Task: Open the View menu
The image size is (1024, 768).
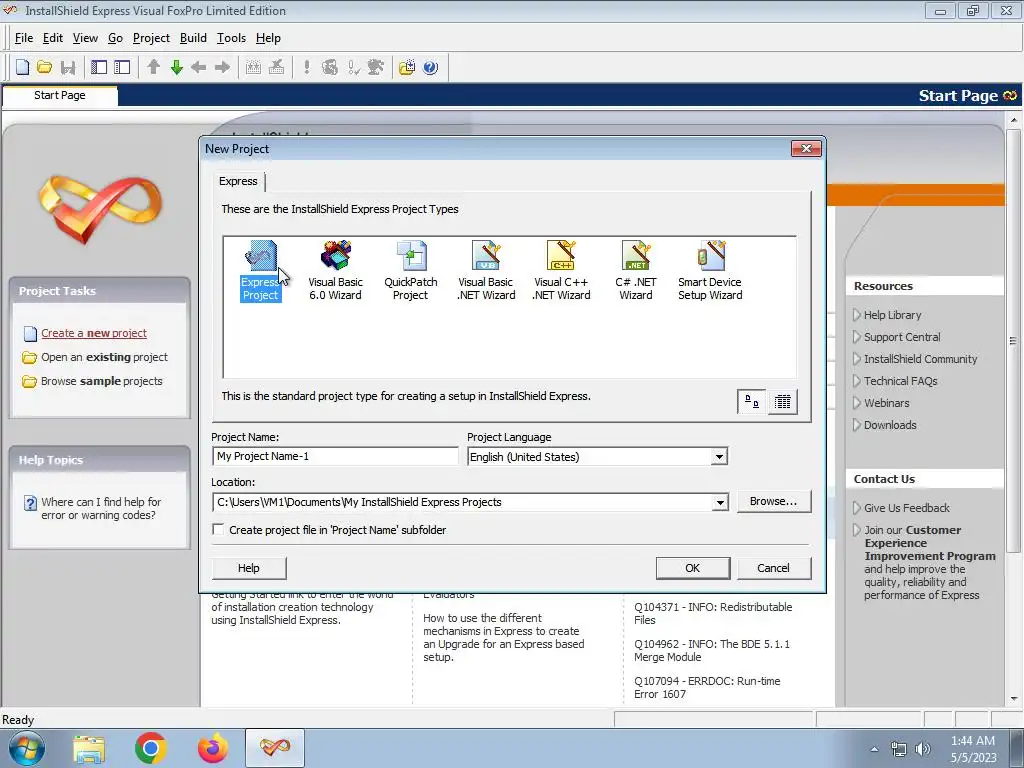Action: coord(86,38)
